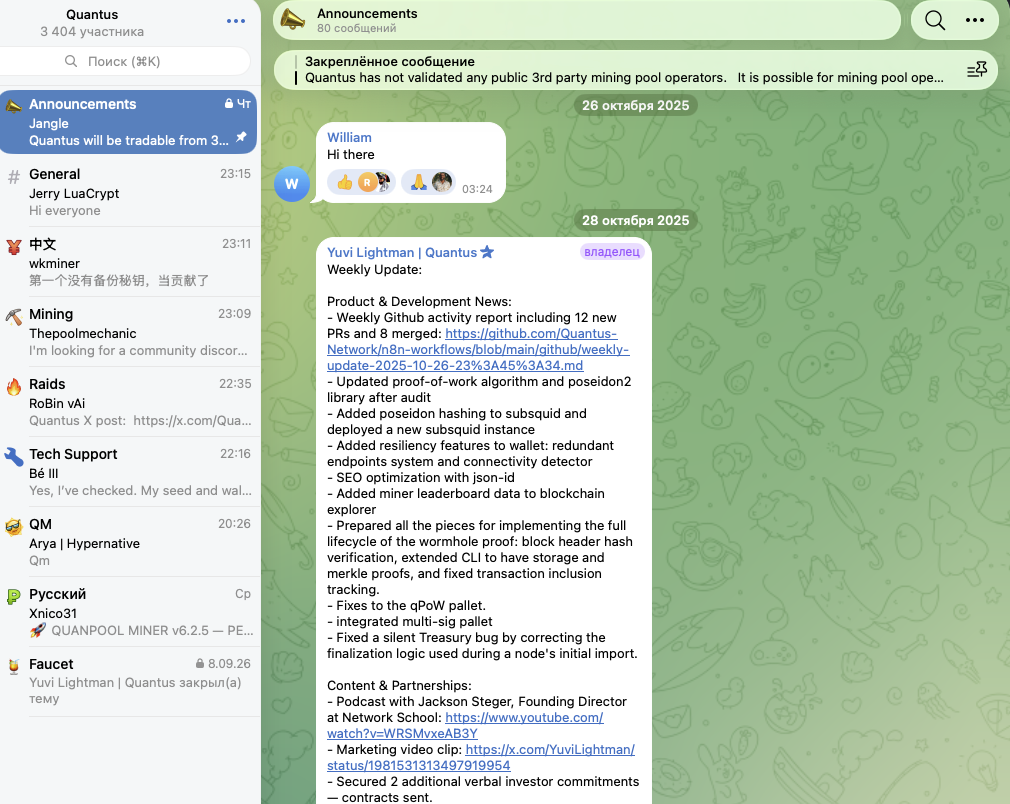
Task: Click sender name William
Action: point(349,137)
